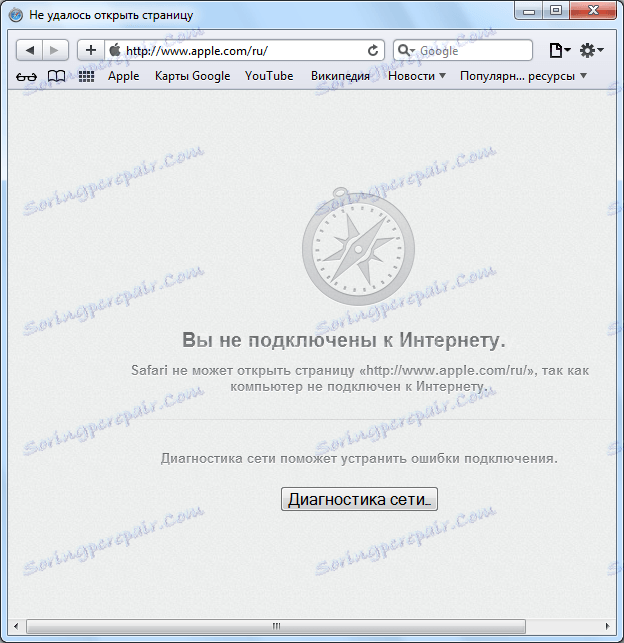Open the YouTube bookmark
The height and width of the screenshot is (643, 624).
click(269, 76)
